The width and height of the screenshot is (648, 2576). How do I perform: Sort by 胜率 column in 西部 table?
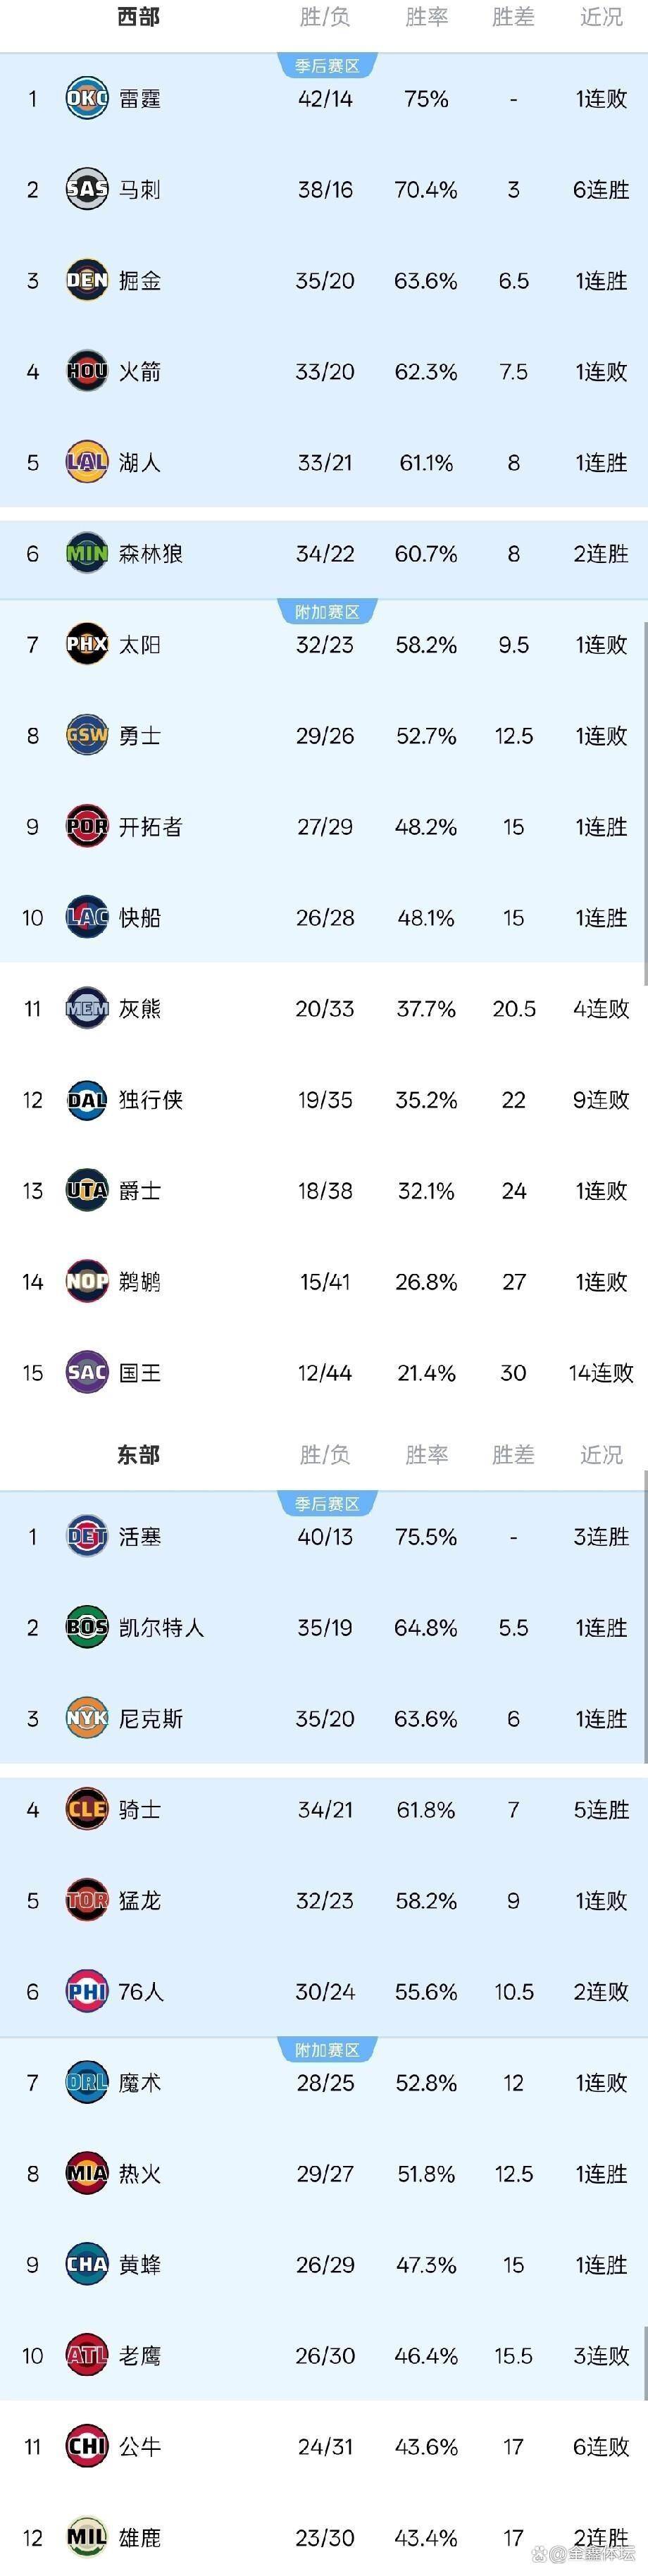pos(426,17)
